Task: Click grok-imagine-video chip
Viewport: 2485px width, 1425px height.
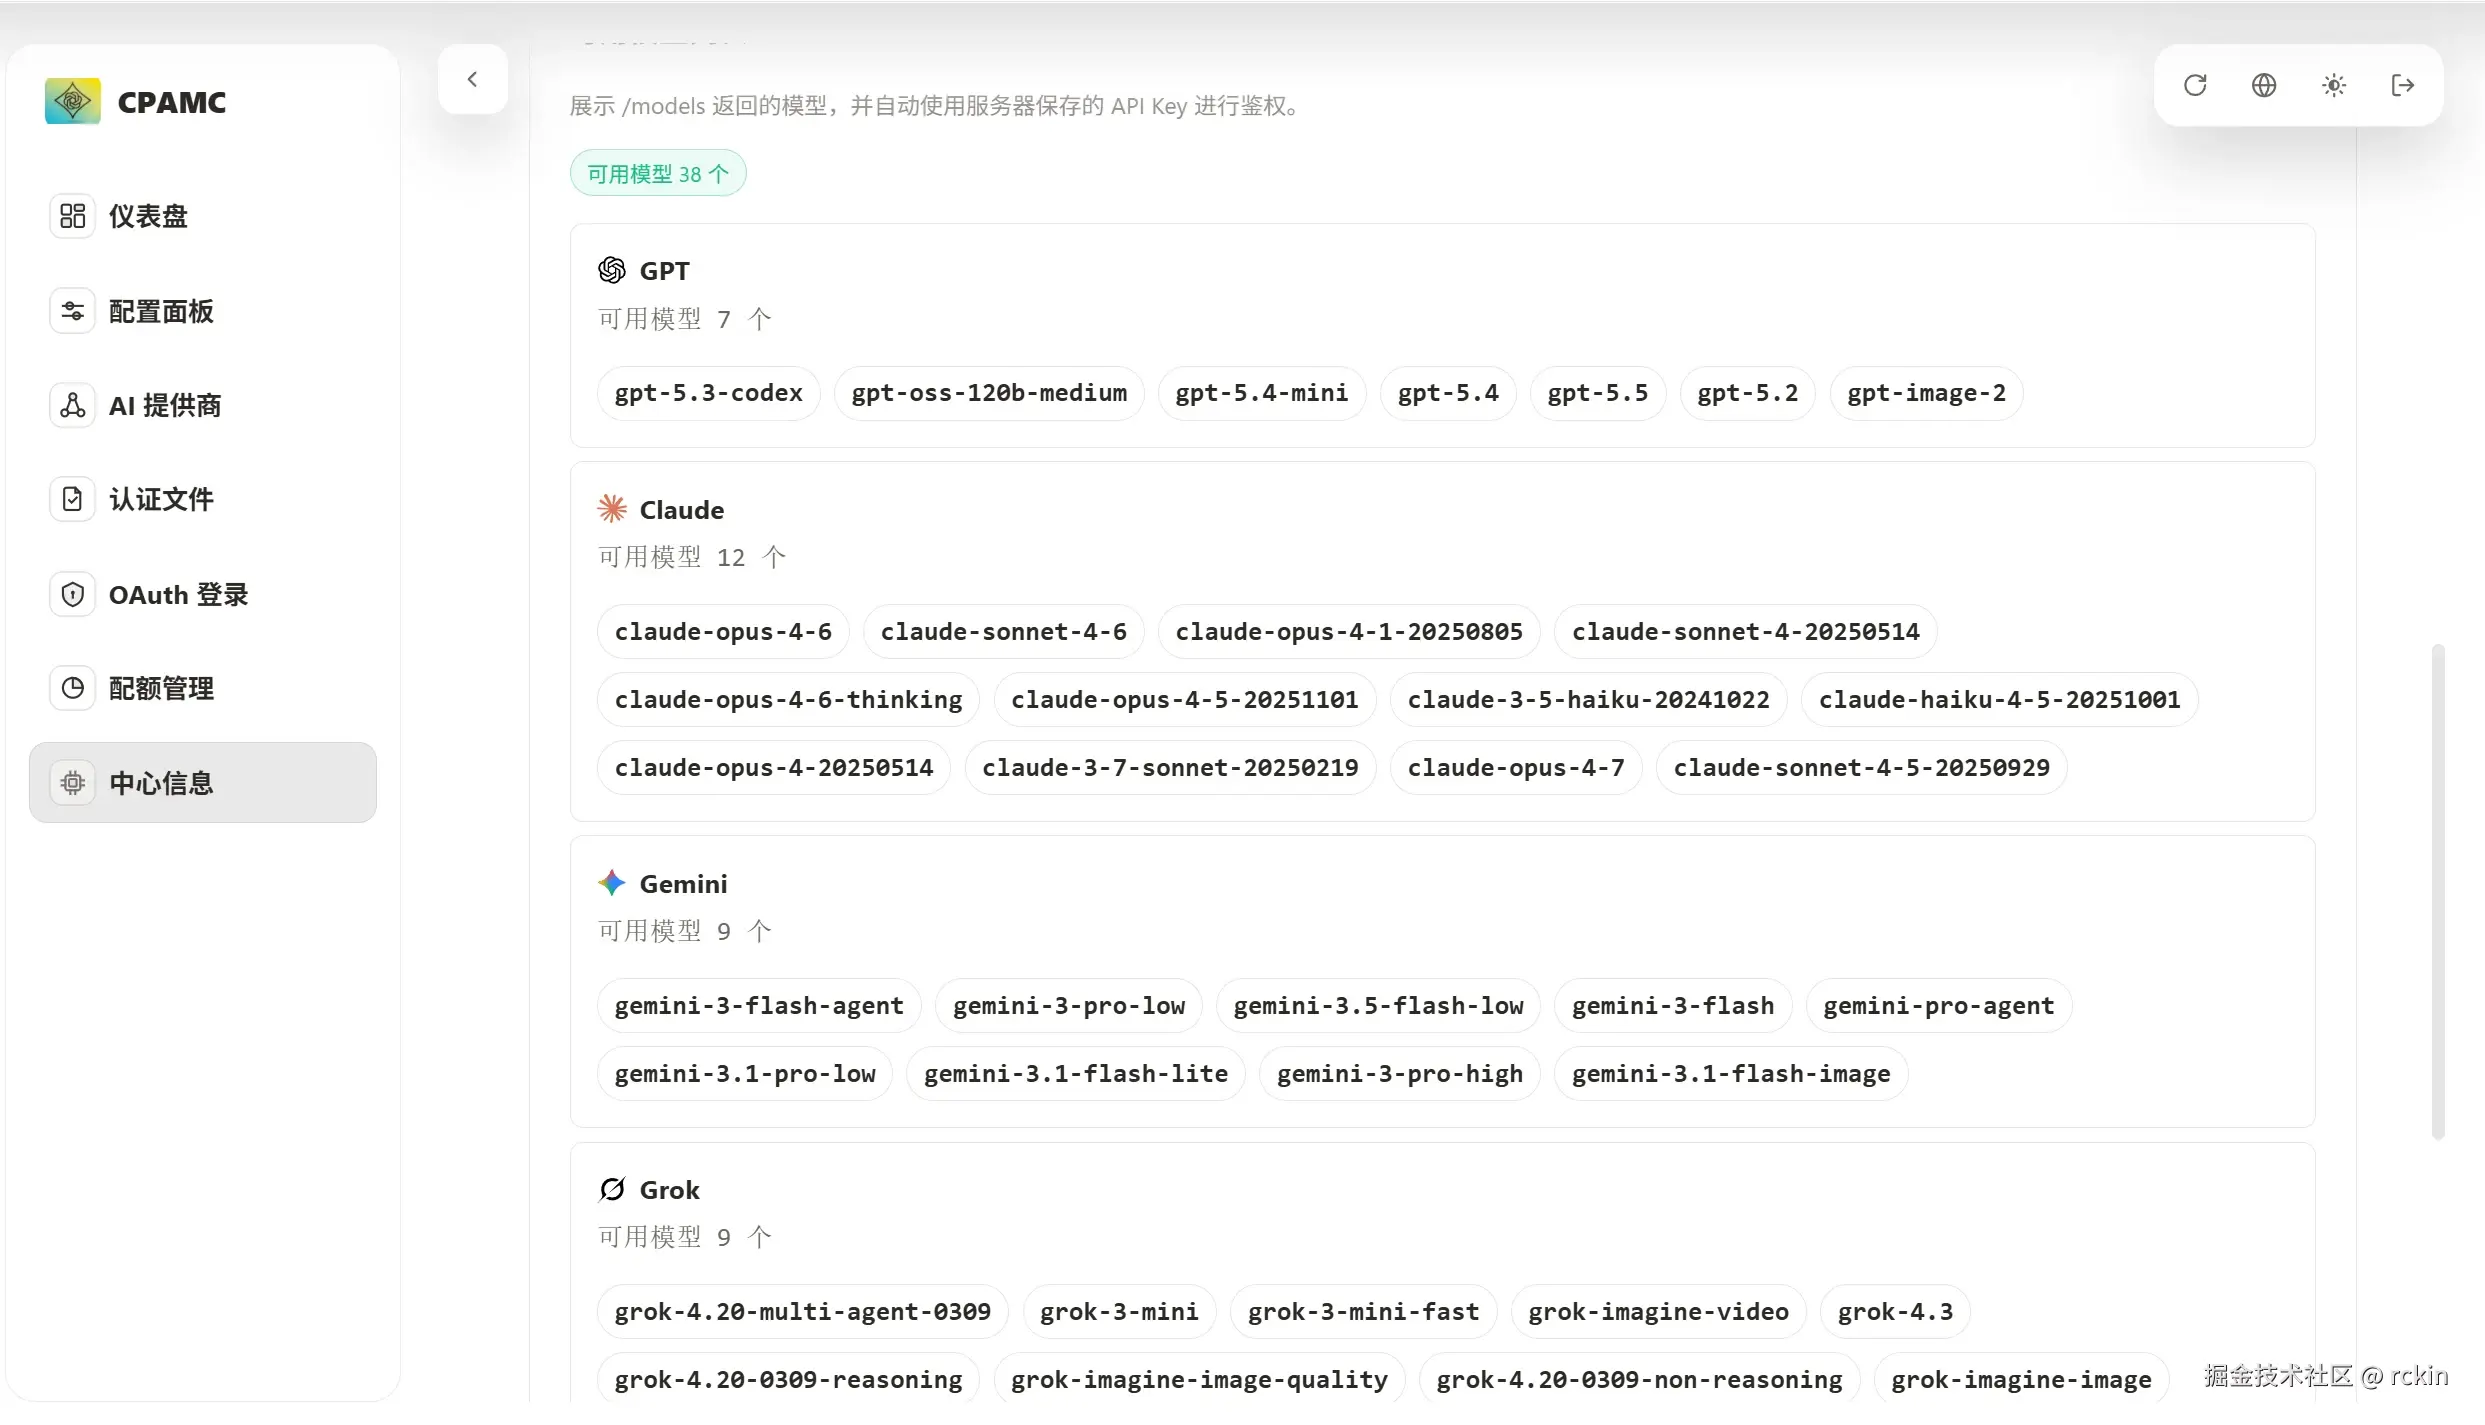Action: [1659, 1312]
